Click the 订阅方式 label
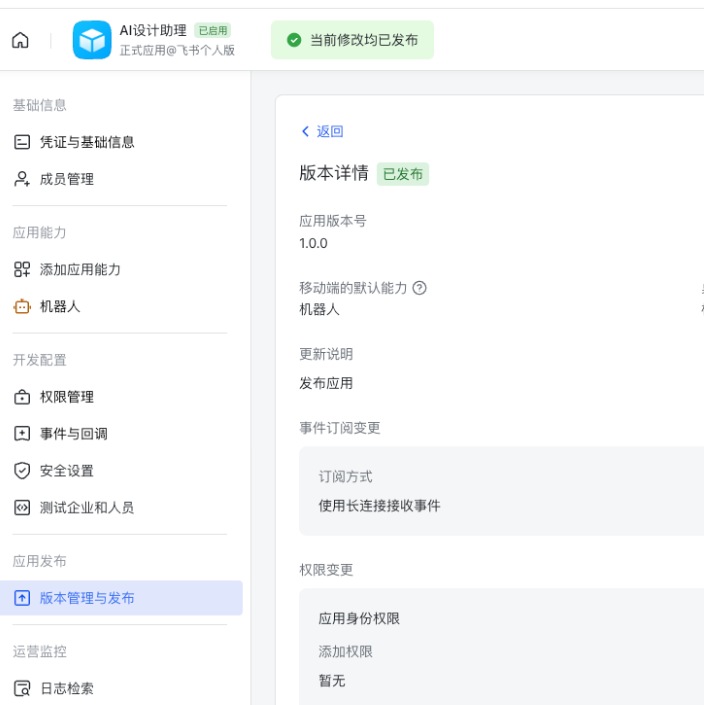Viewport: 704px width, 705px height. click(x=345, y=477)
